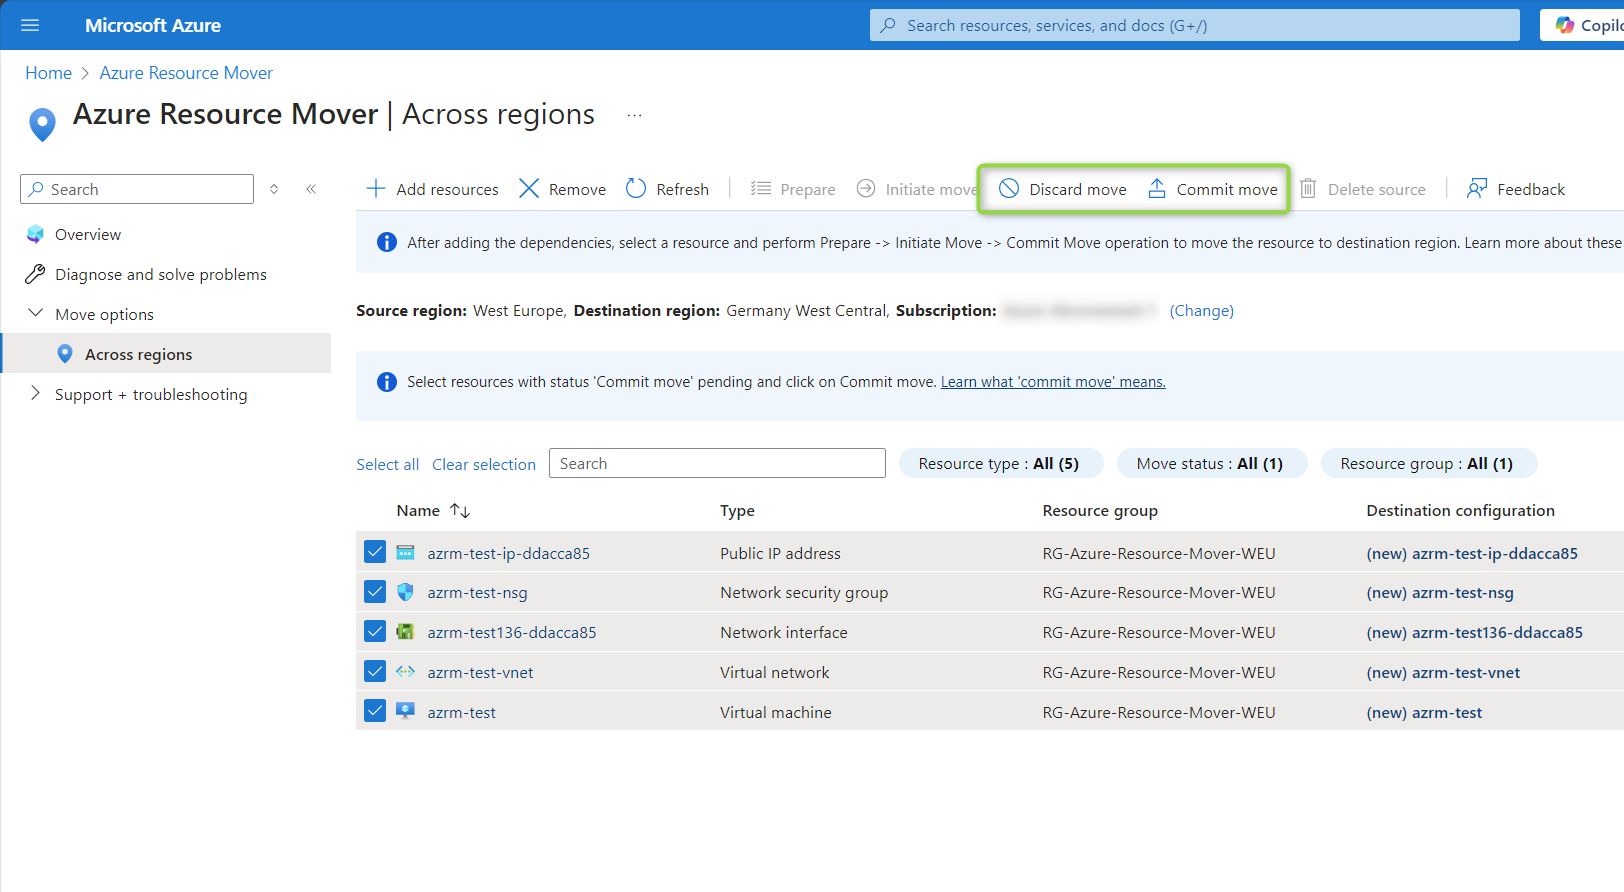
Task: Click the Prepare list icon
Action: 761,188
